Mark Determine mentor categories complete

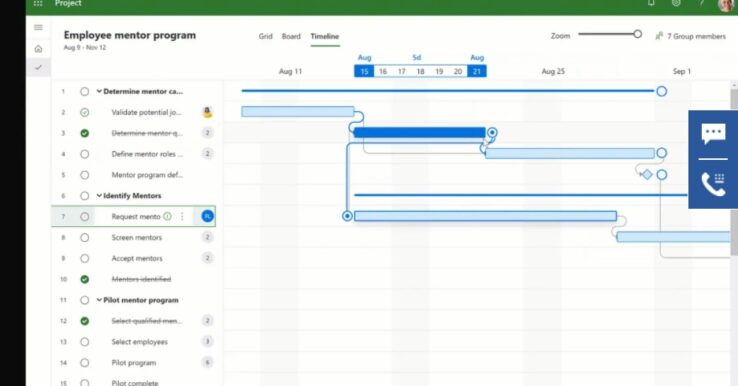[x=84, y=91]
